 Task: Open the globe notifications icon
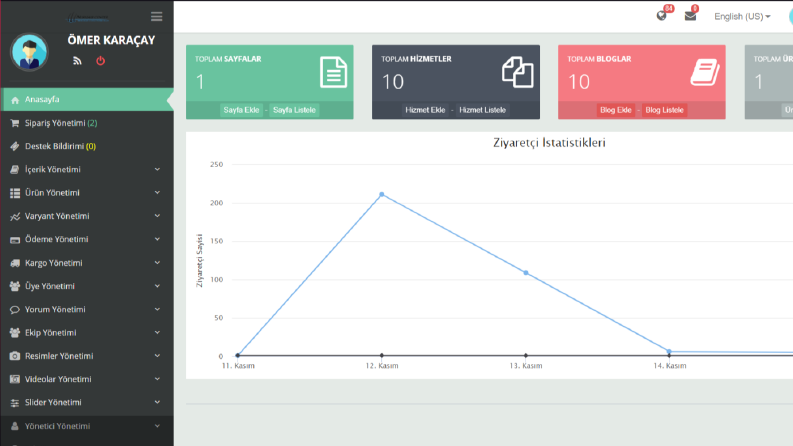661,16
